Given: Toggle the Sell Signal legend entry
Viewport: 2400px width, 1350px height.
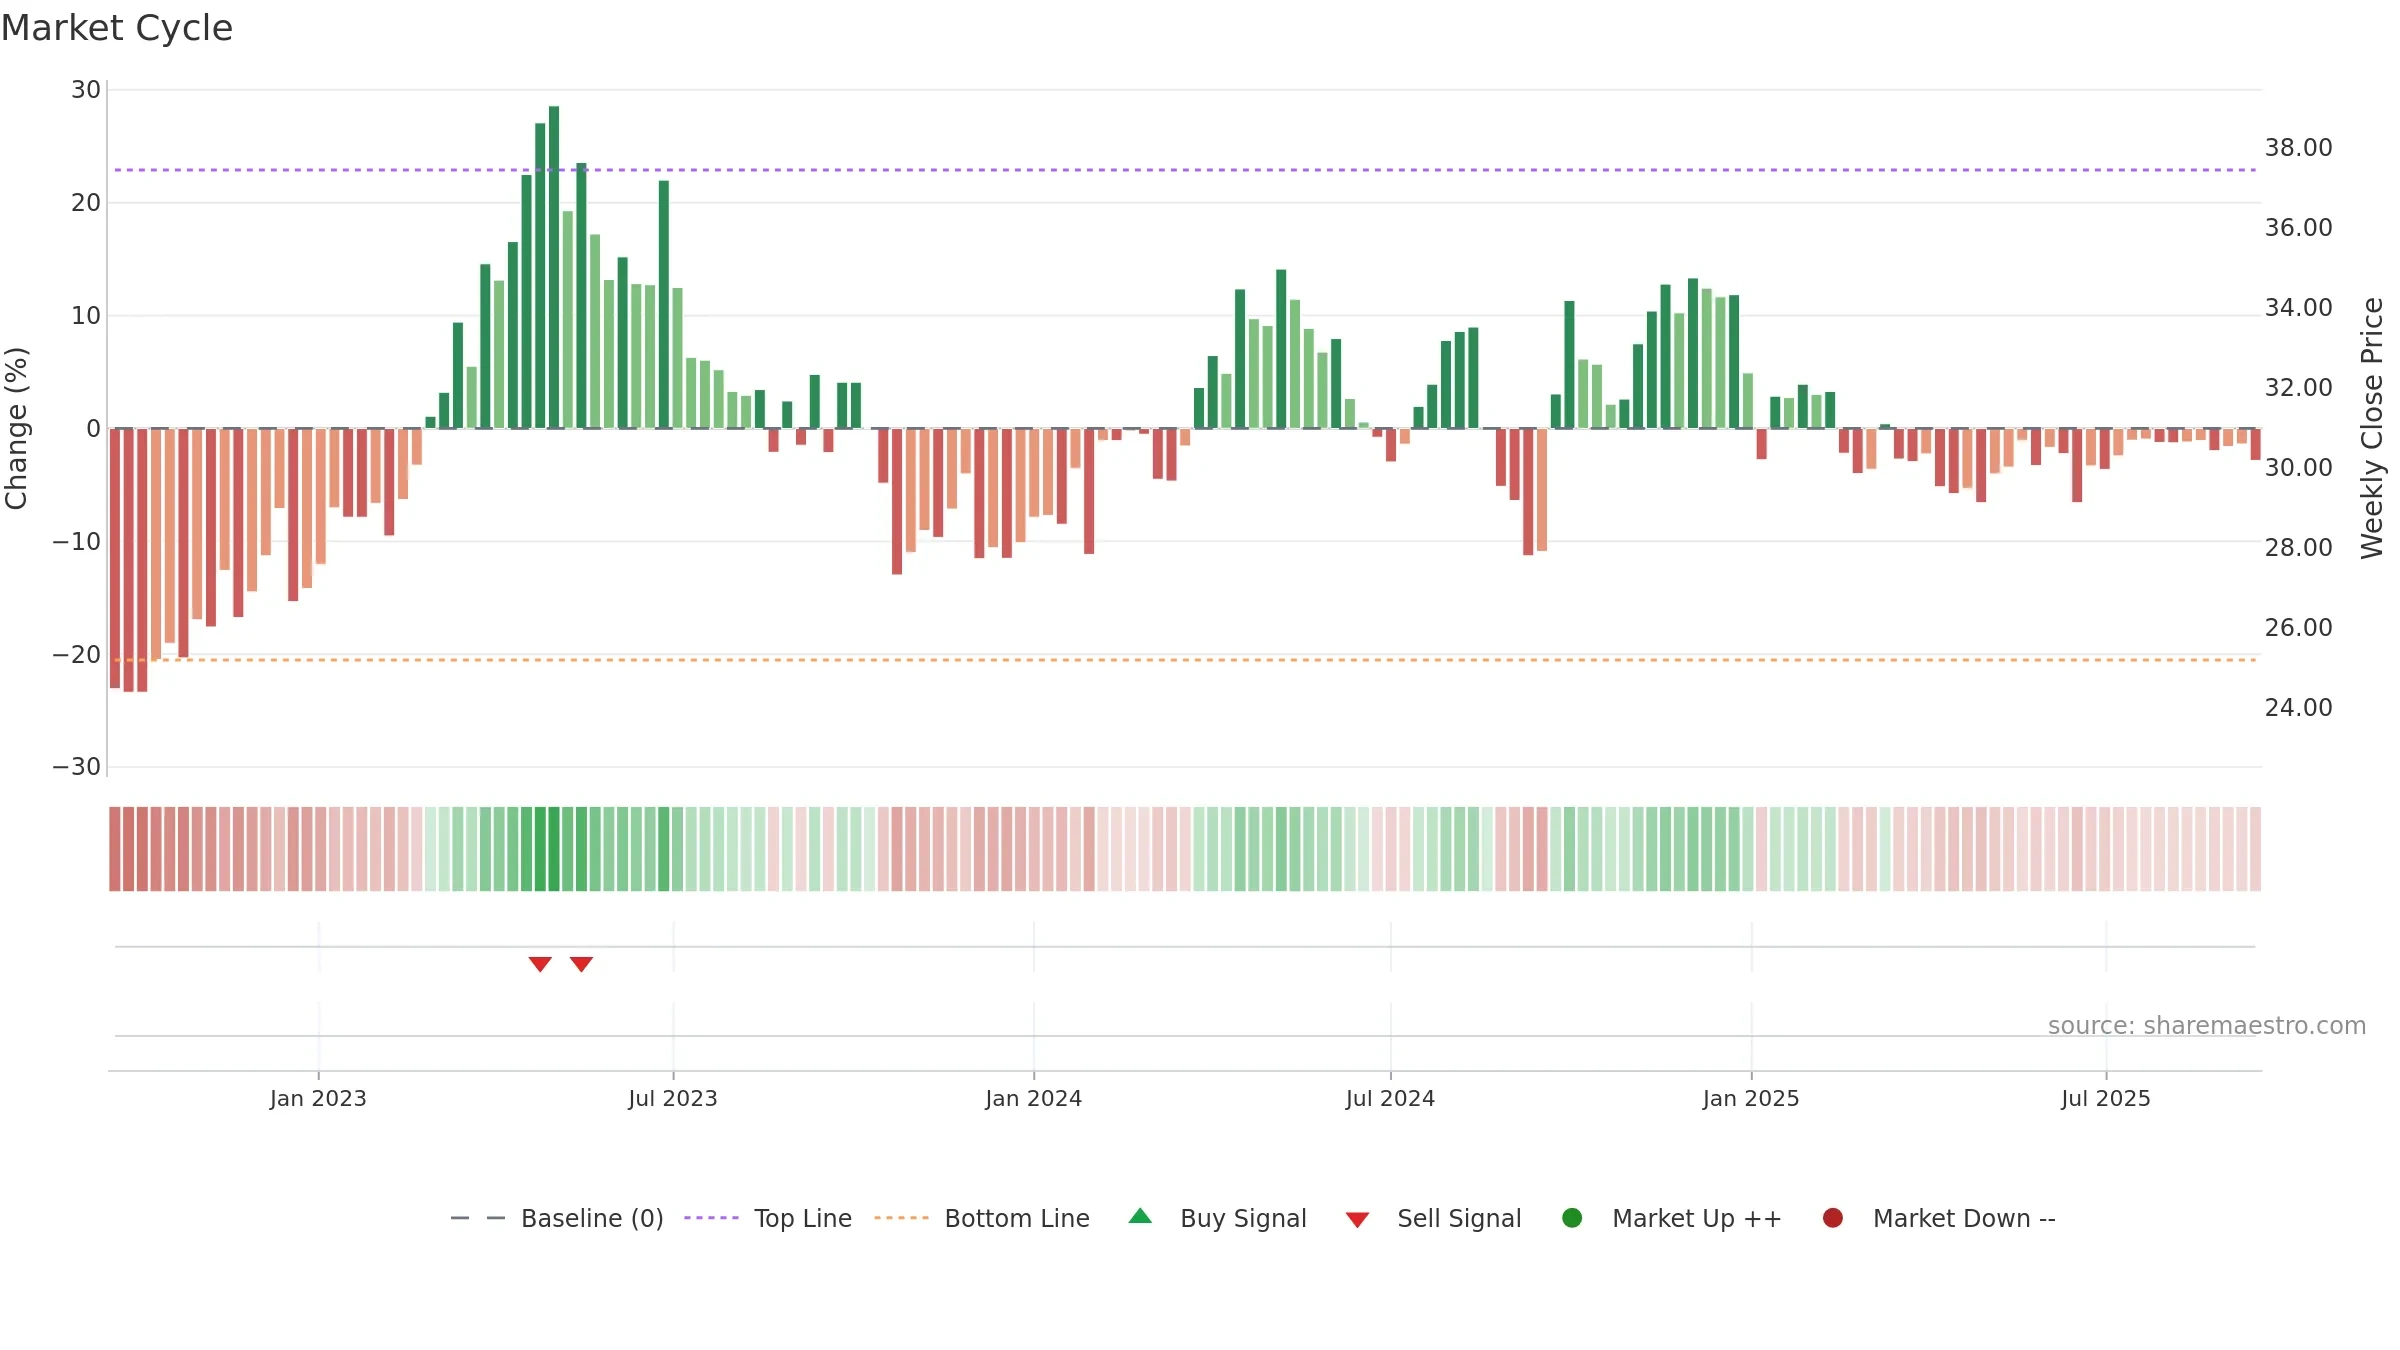Looking at the screenshot, I should [x=1433, y=1218].
